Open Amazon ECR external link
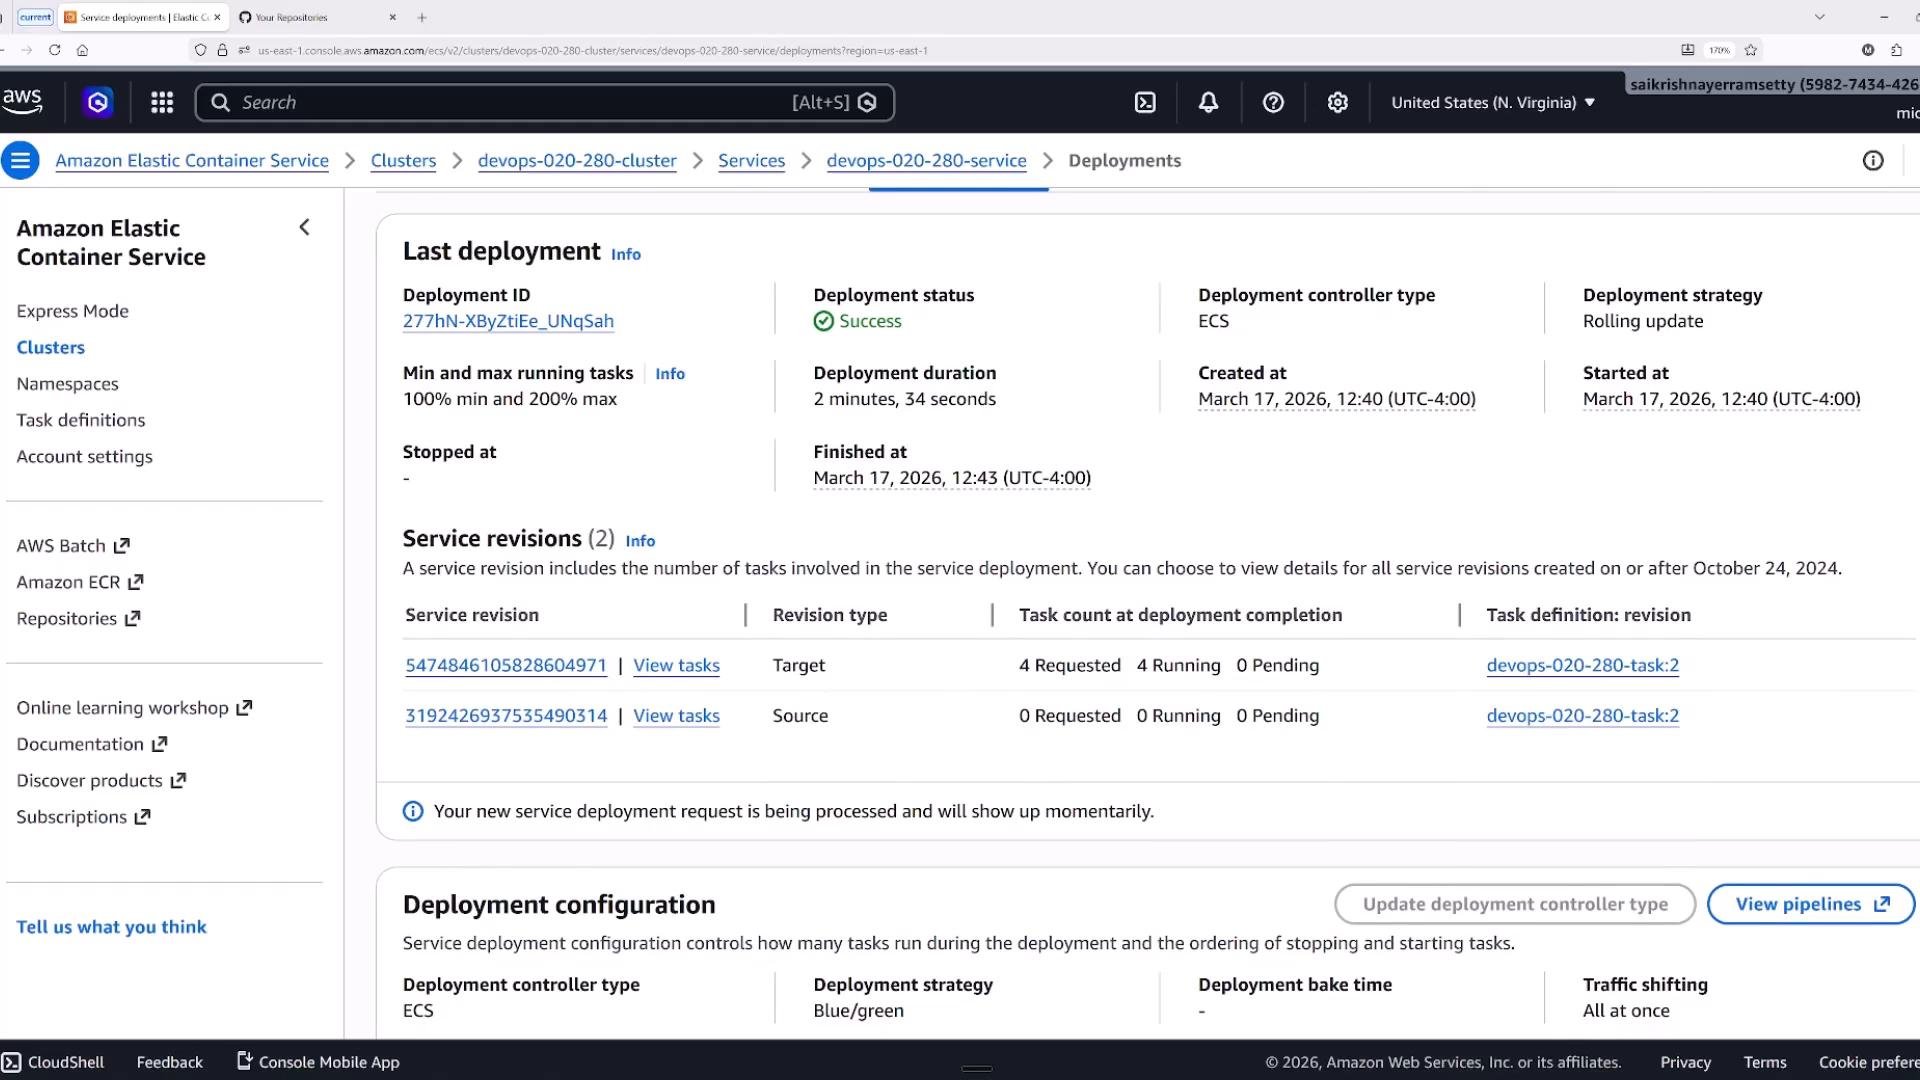 click(x=80, y=582)
